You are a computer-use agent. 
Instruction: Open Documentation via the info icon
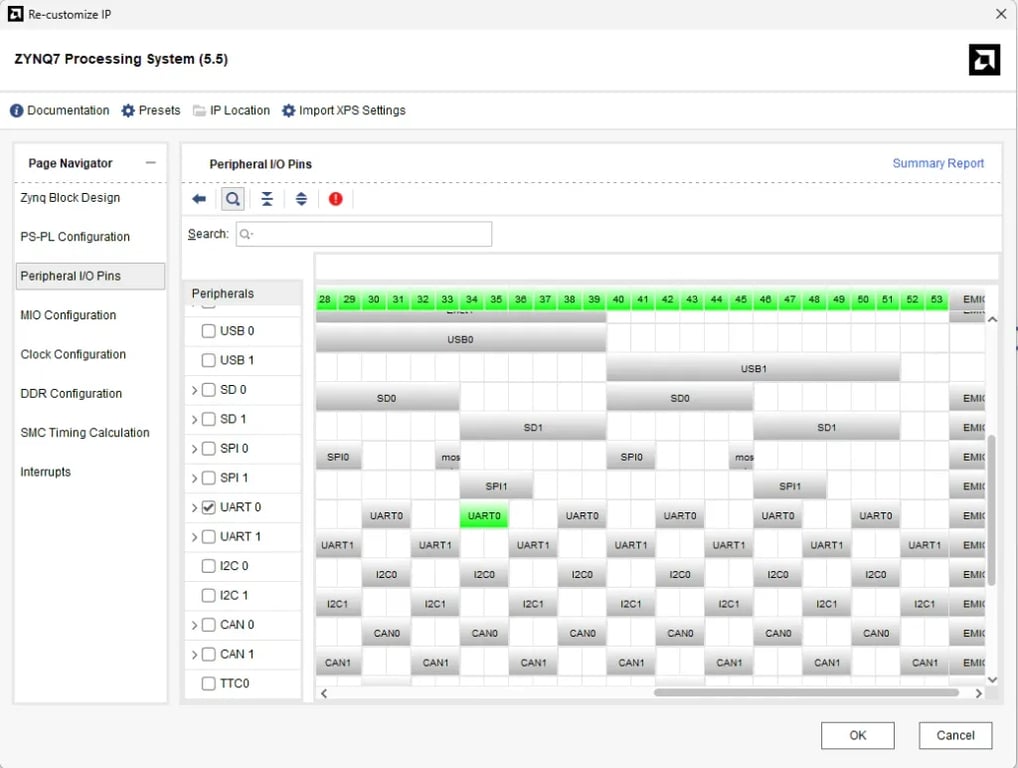point(16,111)
